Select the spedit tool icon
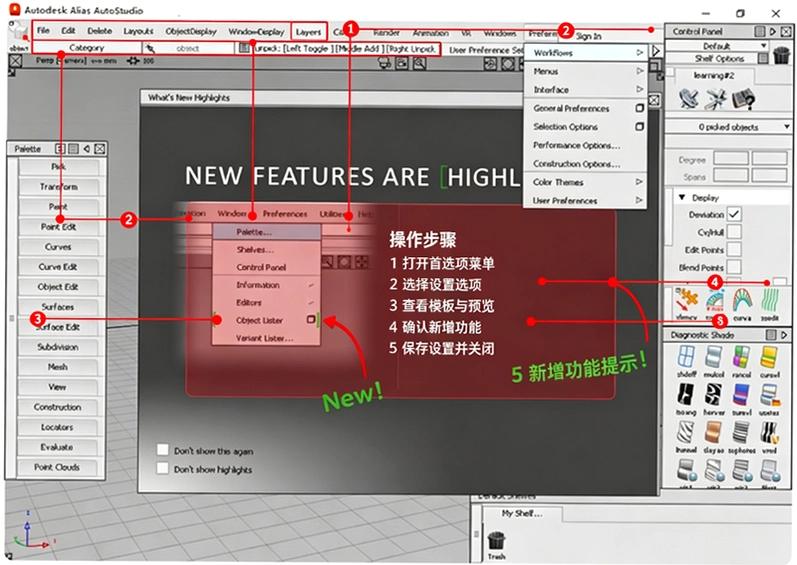The image size is (797, 565). 770,300
